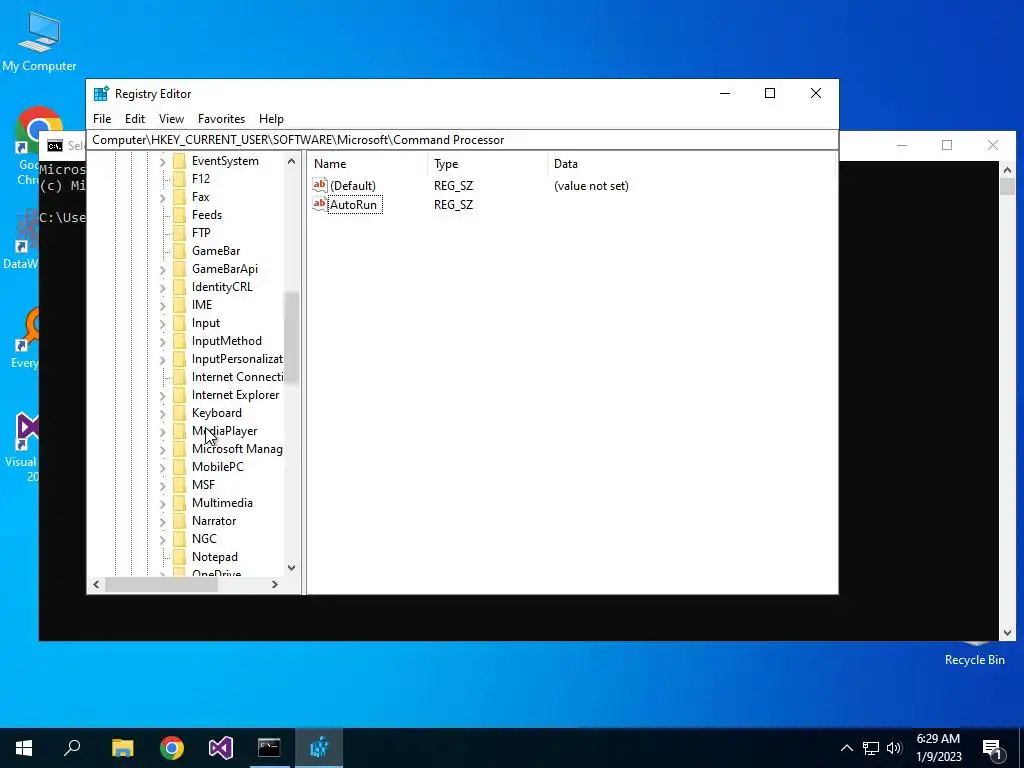Select the EventSystem tree key label
1024x768 pixels.
(x=225, y=161)
